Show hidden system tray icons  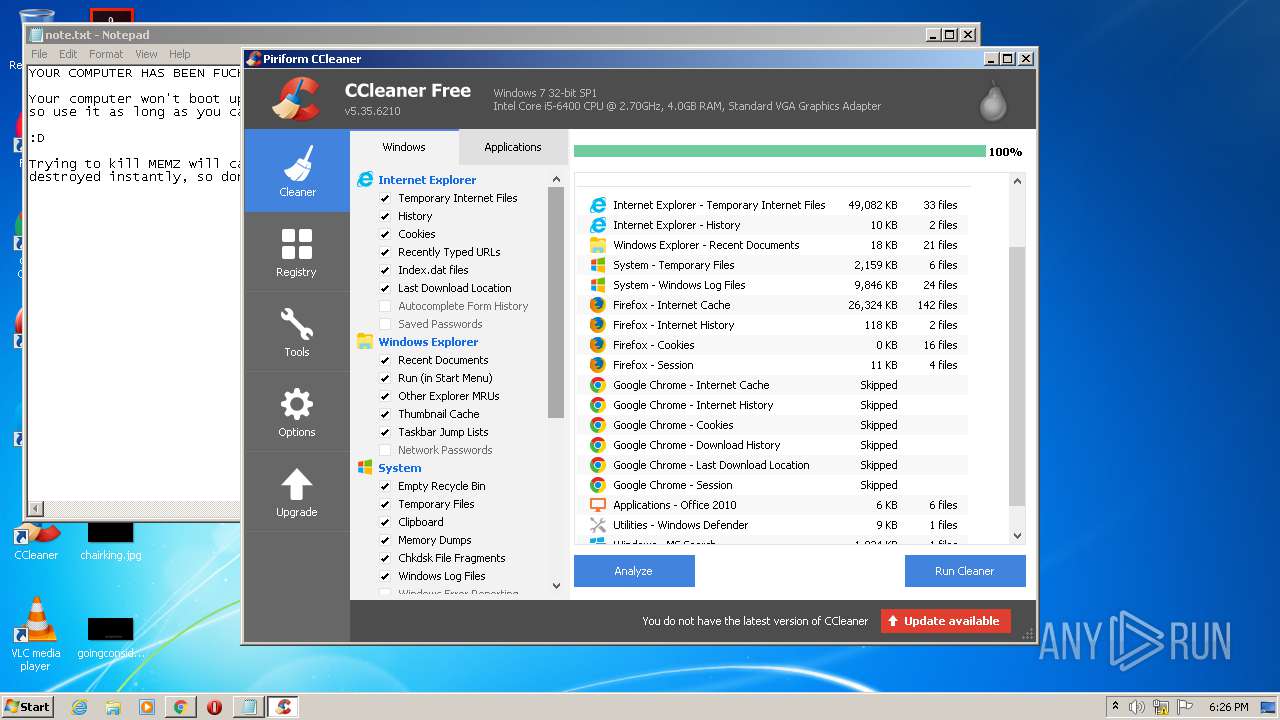point(1115,707)
